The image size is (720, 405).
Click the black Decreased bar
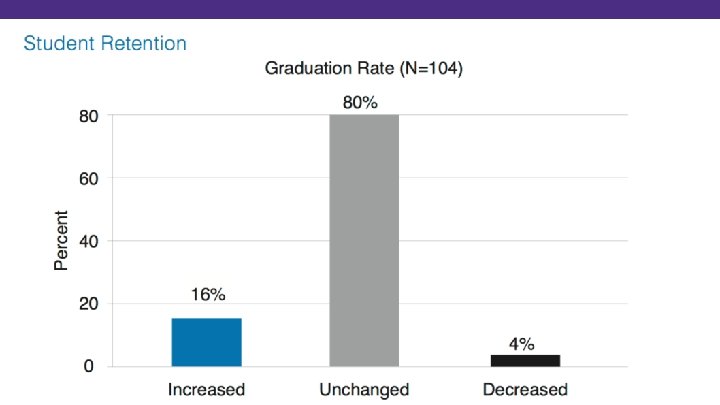click(x=525, y=360)
